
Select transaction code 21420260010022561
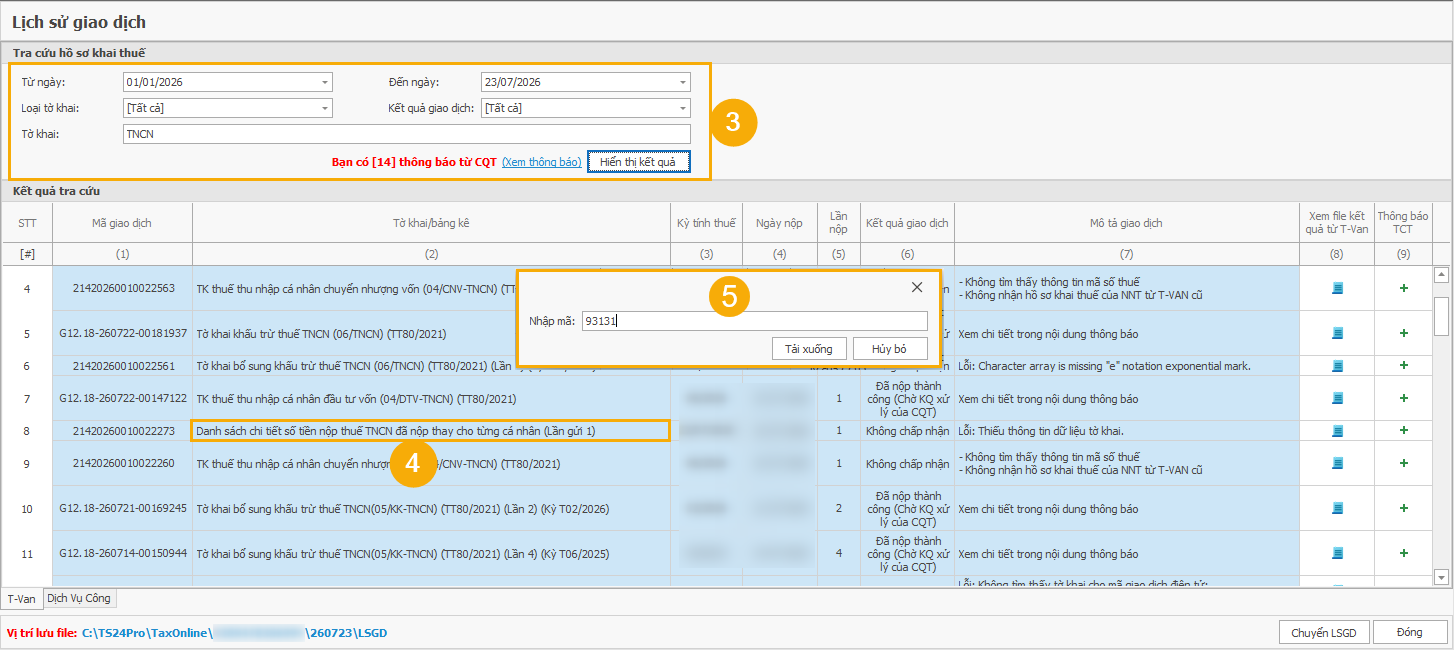coord(123,366)
